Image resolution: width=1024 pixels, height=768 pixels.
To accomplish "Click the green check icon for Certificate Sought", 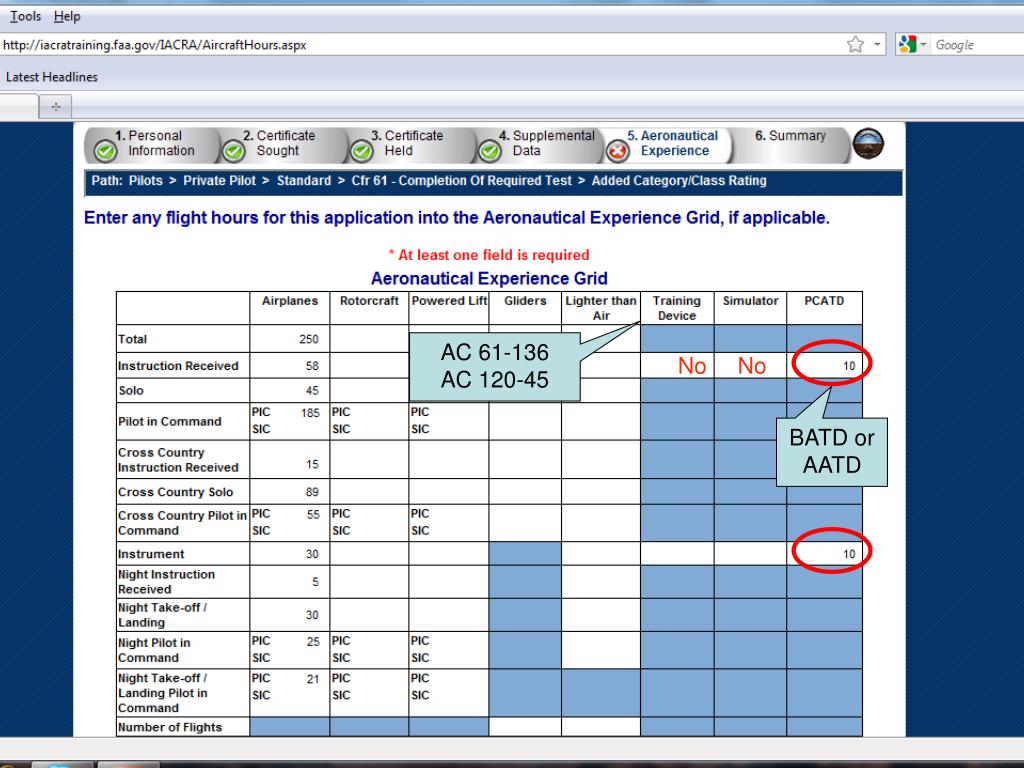I will (x=233, y=152).
